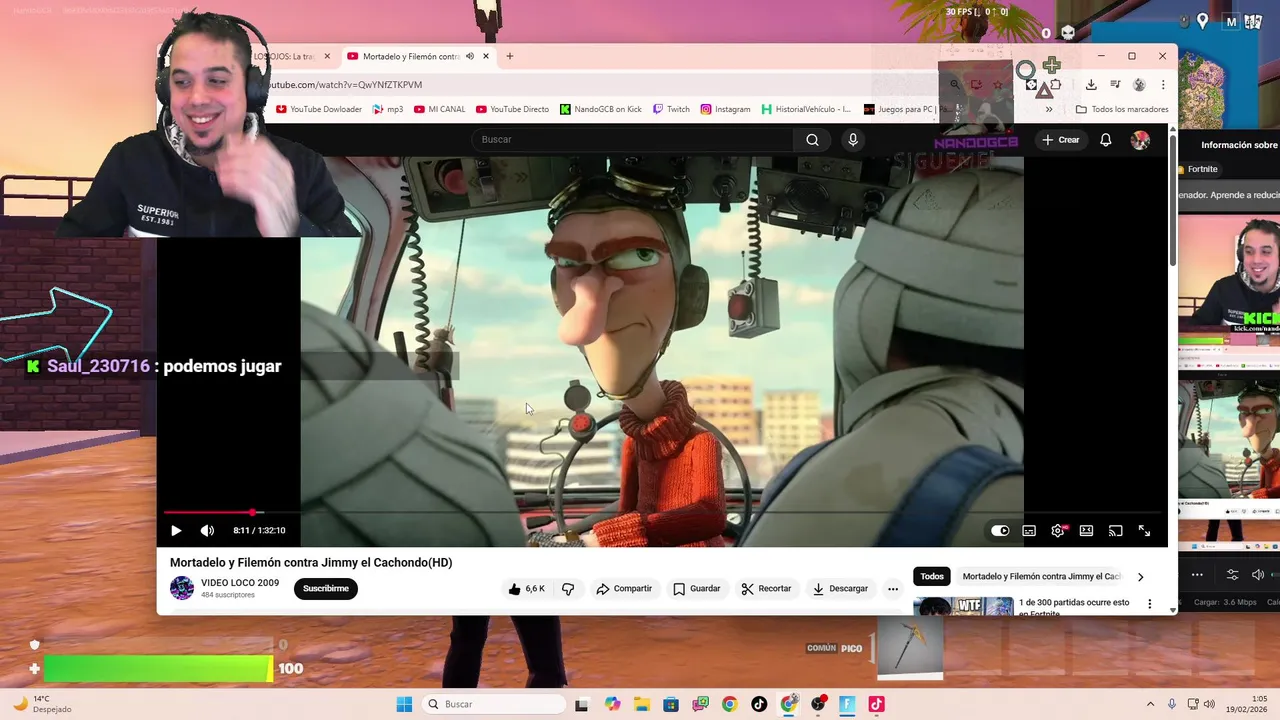Image resolution: width=1280 pixels, height=720 pixels.
Task: Open YouTube notifications bell
Action: tap(1106, 140)
